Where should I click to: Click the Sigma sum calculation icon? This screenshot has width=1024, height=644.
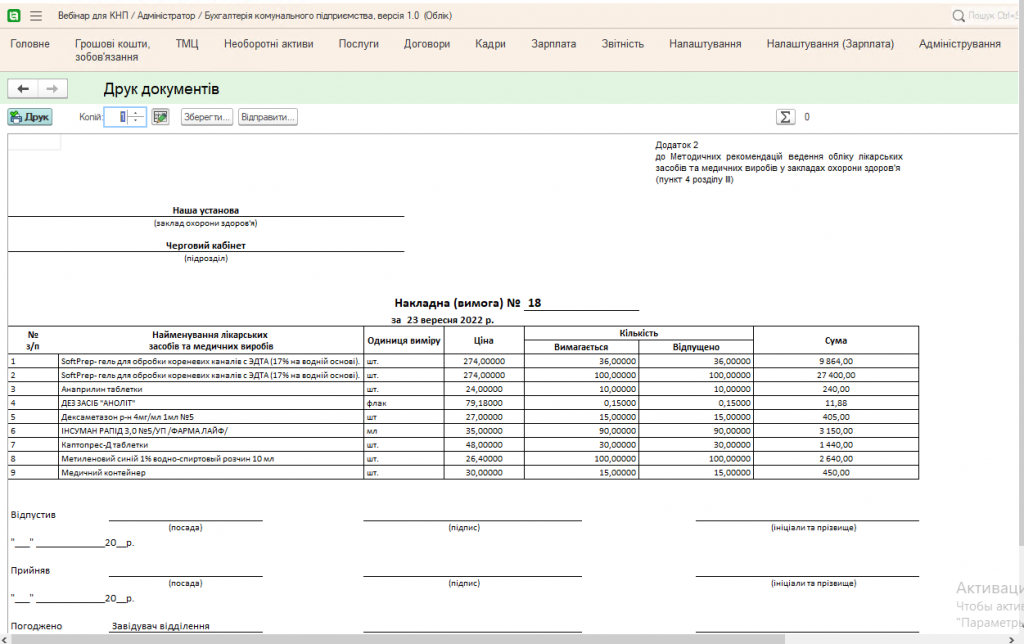[786, 117]
